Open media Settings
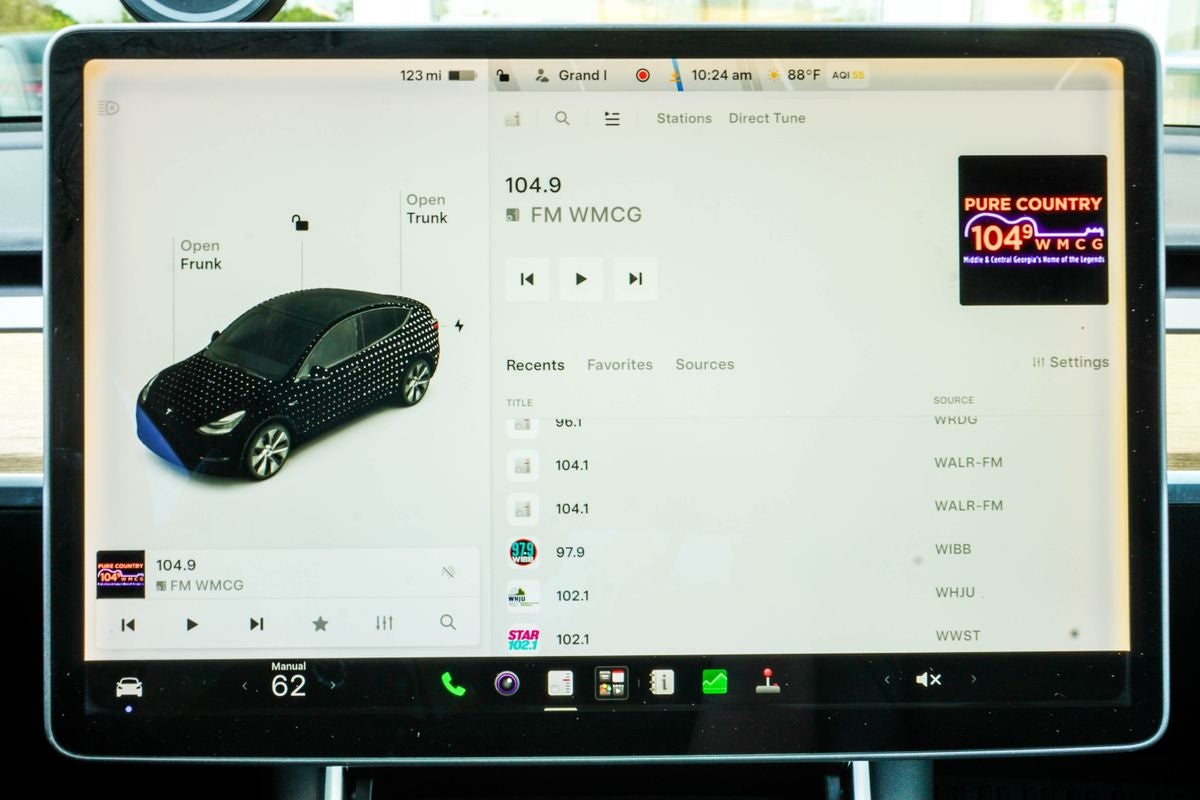The height and width of the screenshot is (800, 1200). [1071, 362]
